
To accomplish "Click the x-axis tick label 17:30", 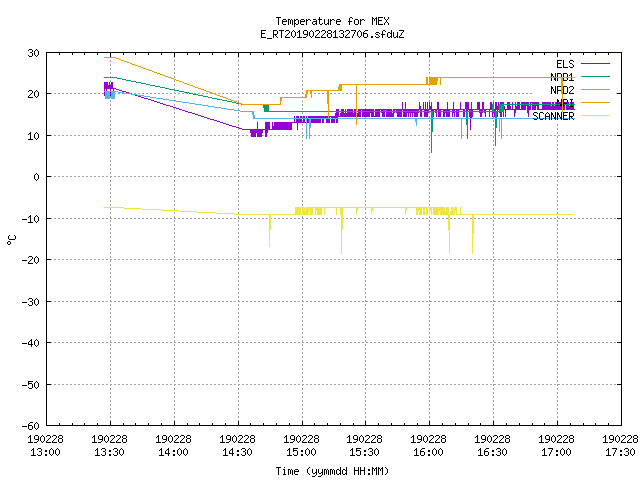I will coord(620,452).
